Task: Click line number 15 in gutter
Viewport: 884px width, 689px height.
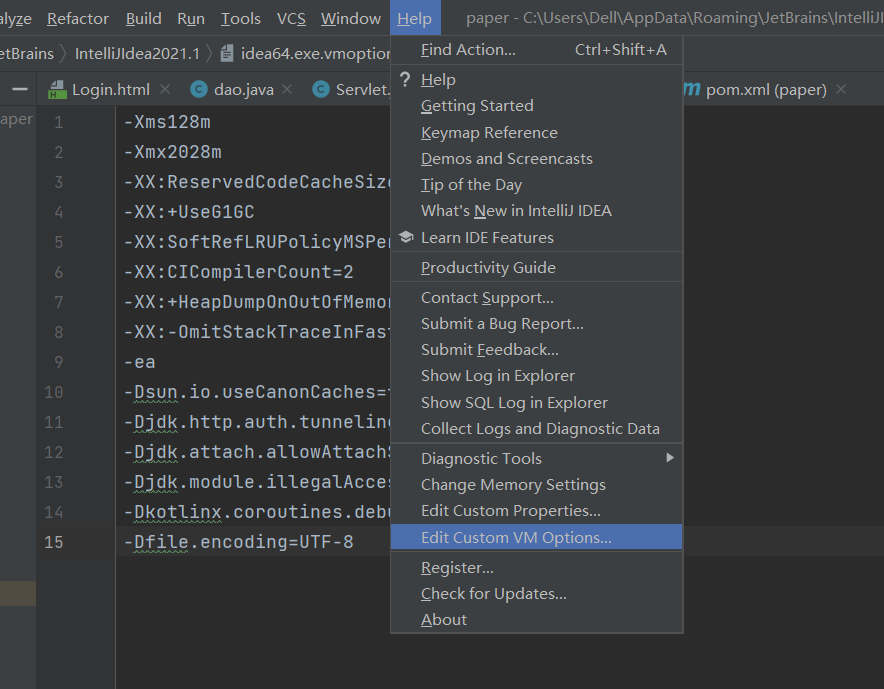Action: coord(54,542)
